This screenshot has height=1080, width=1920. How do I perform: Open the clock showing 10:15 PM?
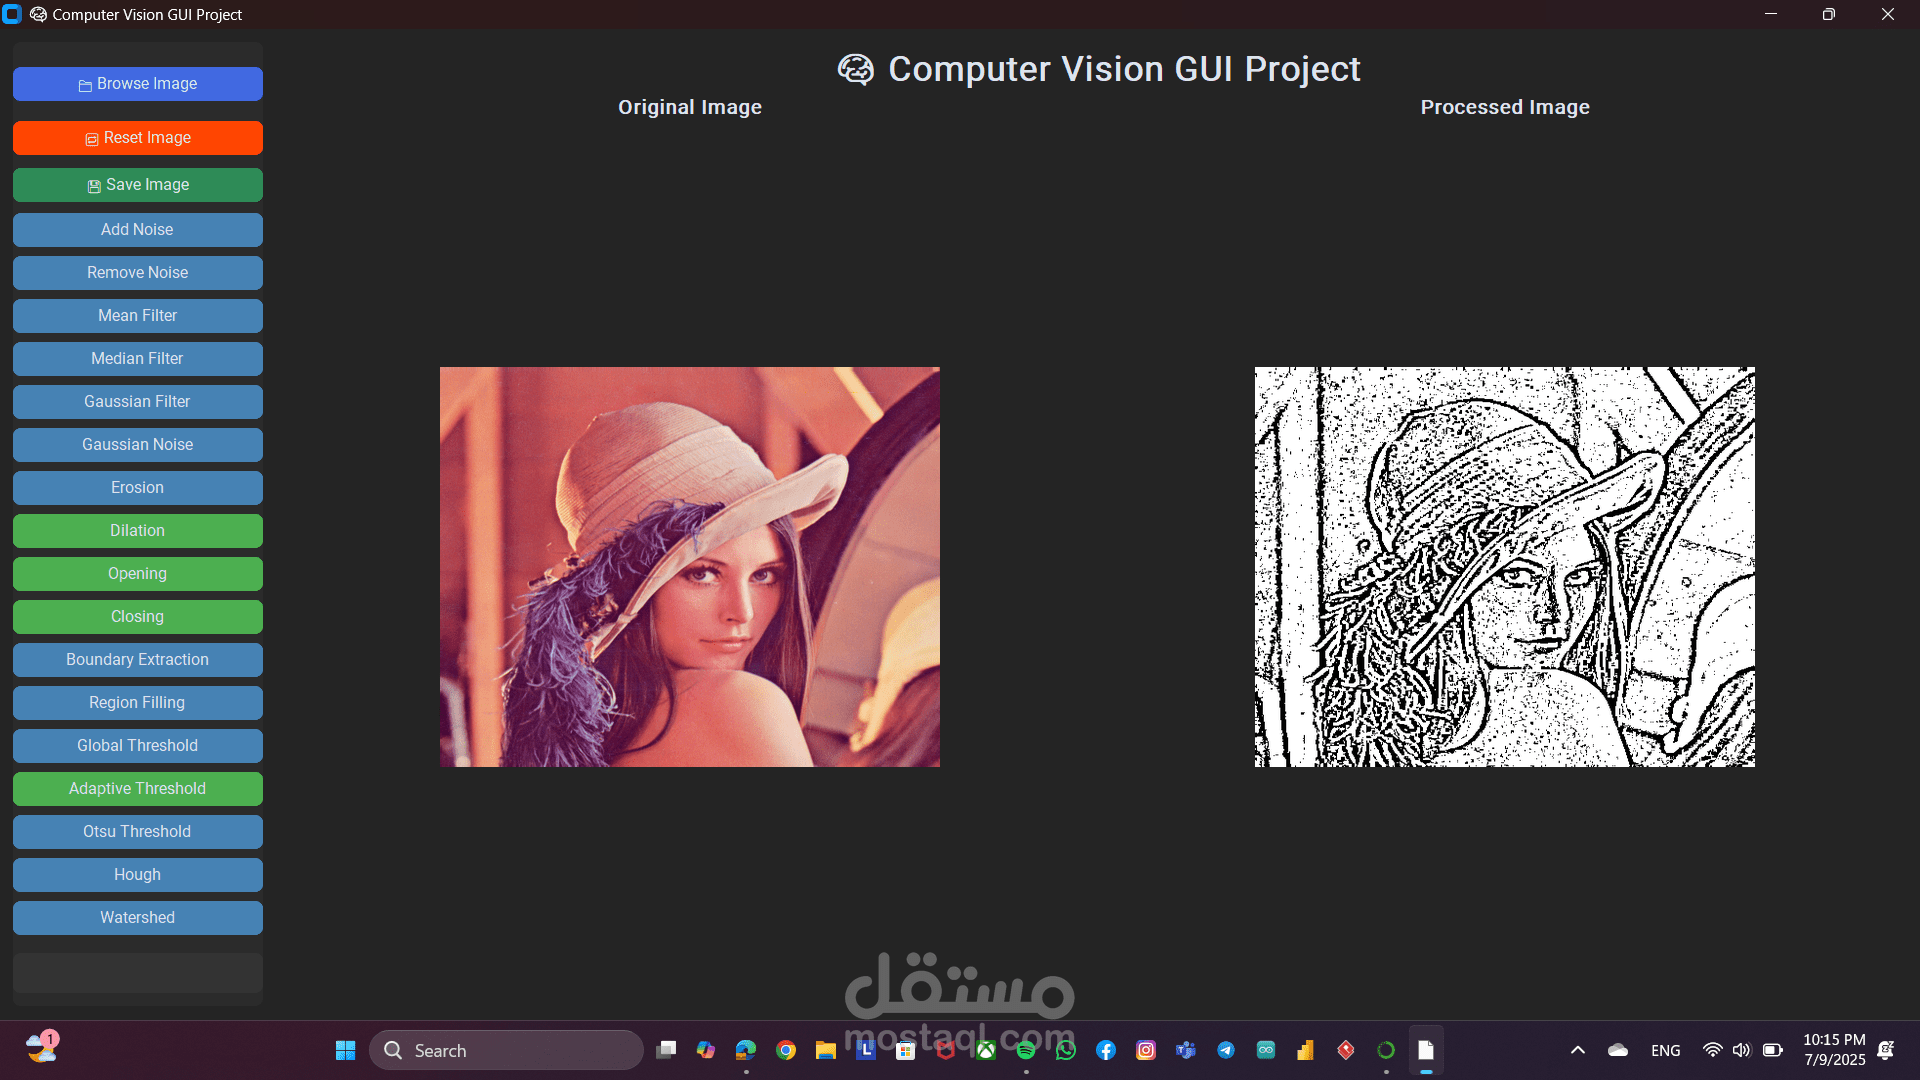tap(1835, 1050)
